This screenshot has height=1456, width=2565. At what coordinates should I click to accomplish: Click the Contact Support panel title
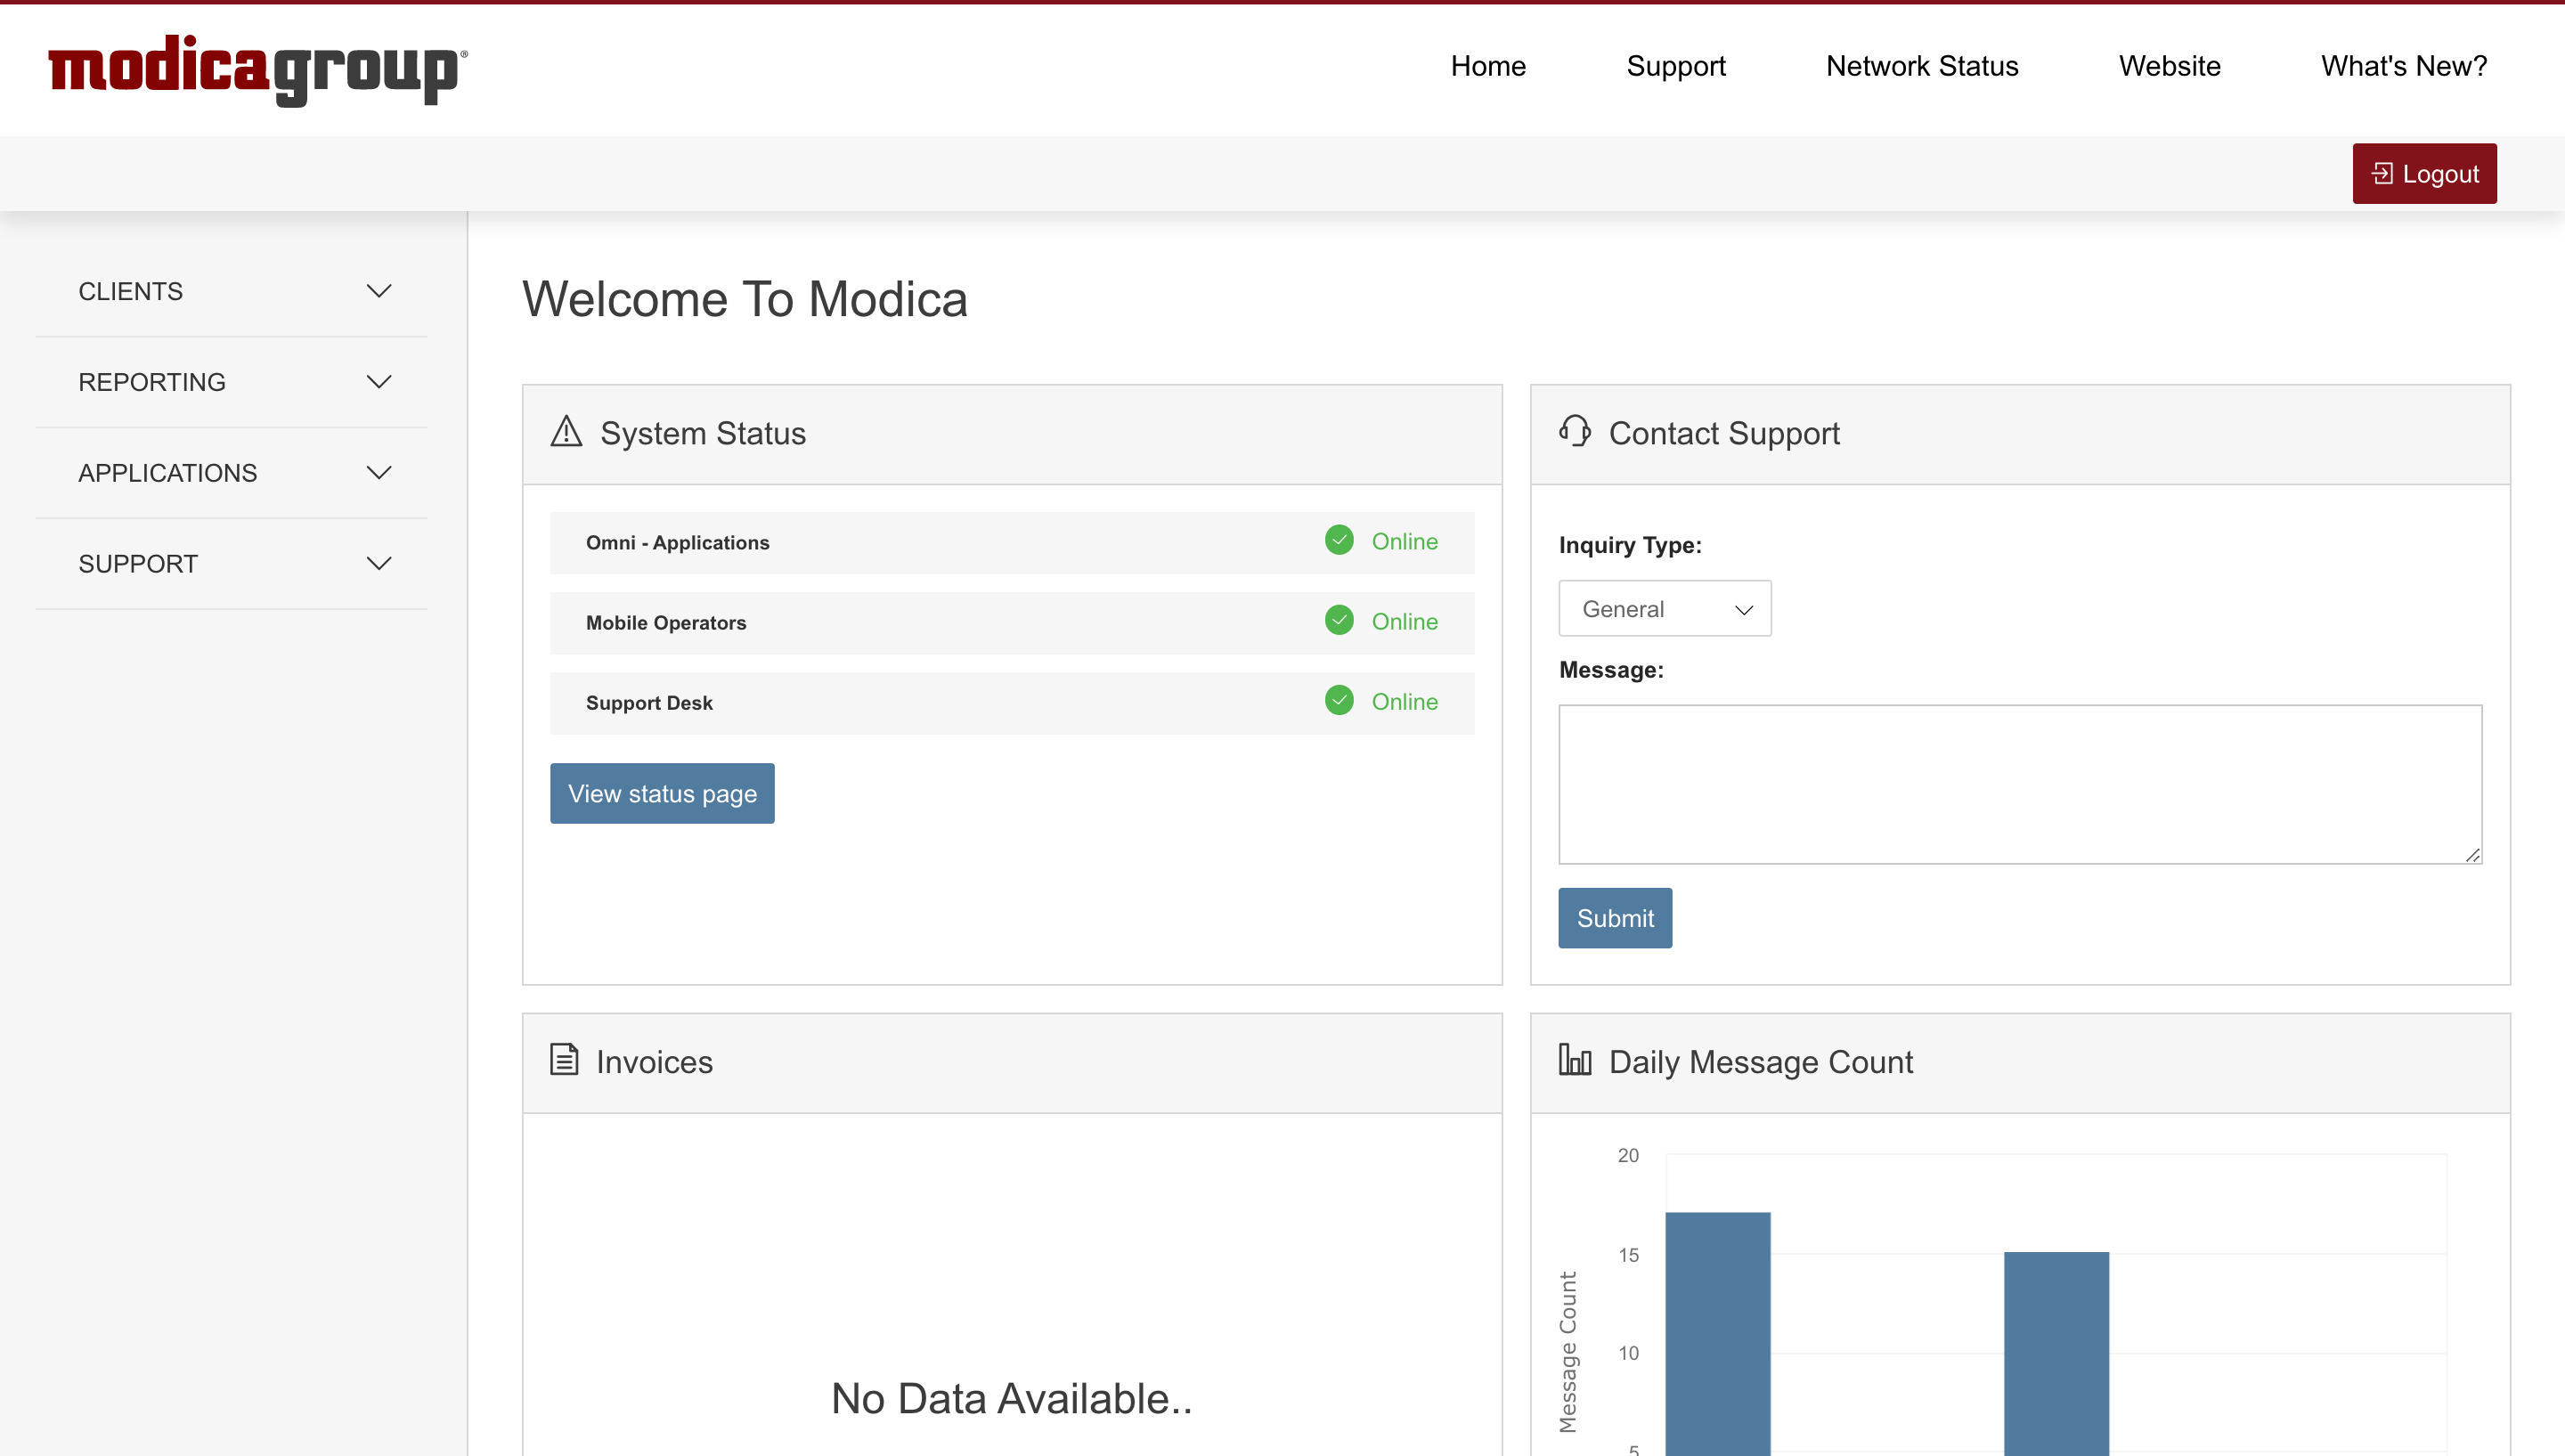pyautogui.click(x=1724, y=433)
